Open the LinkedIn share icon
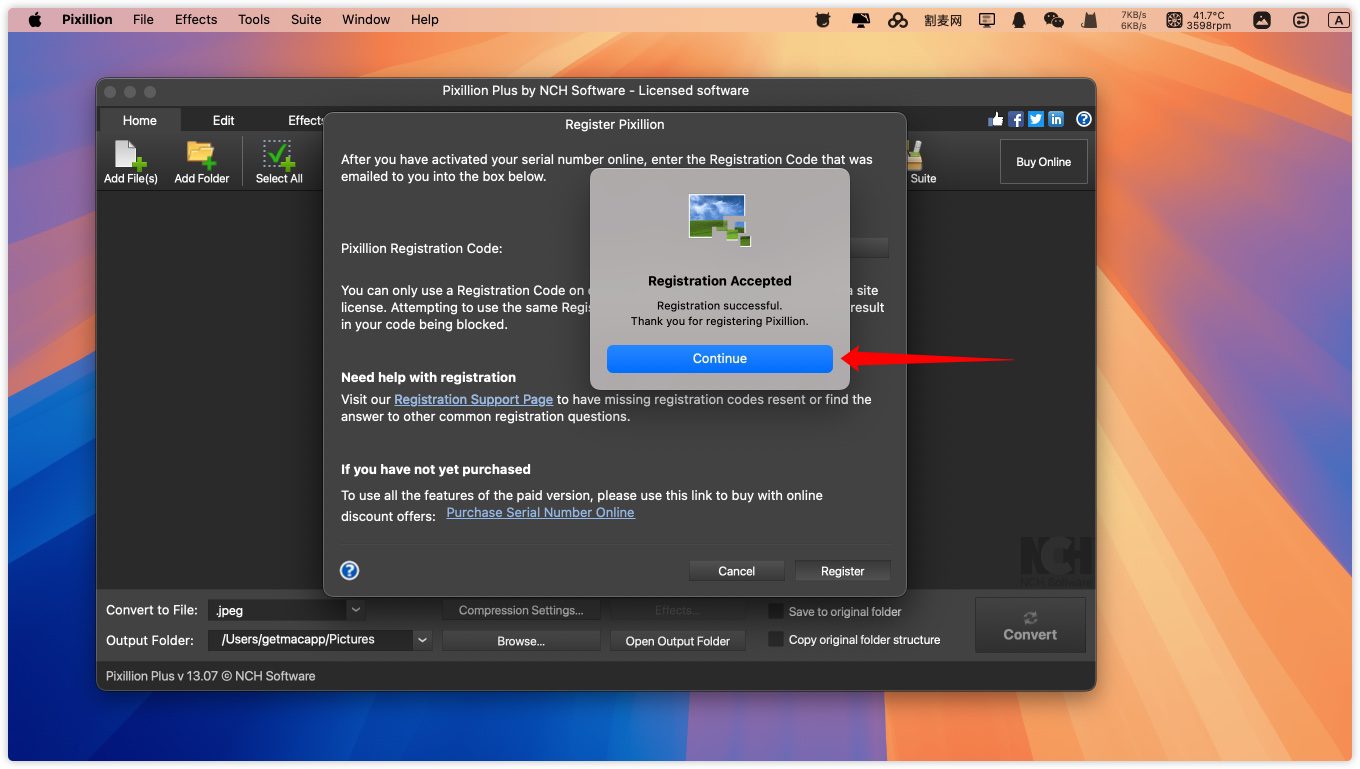This screenshot has width=1360, height=769. 1056,119
